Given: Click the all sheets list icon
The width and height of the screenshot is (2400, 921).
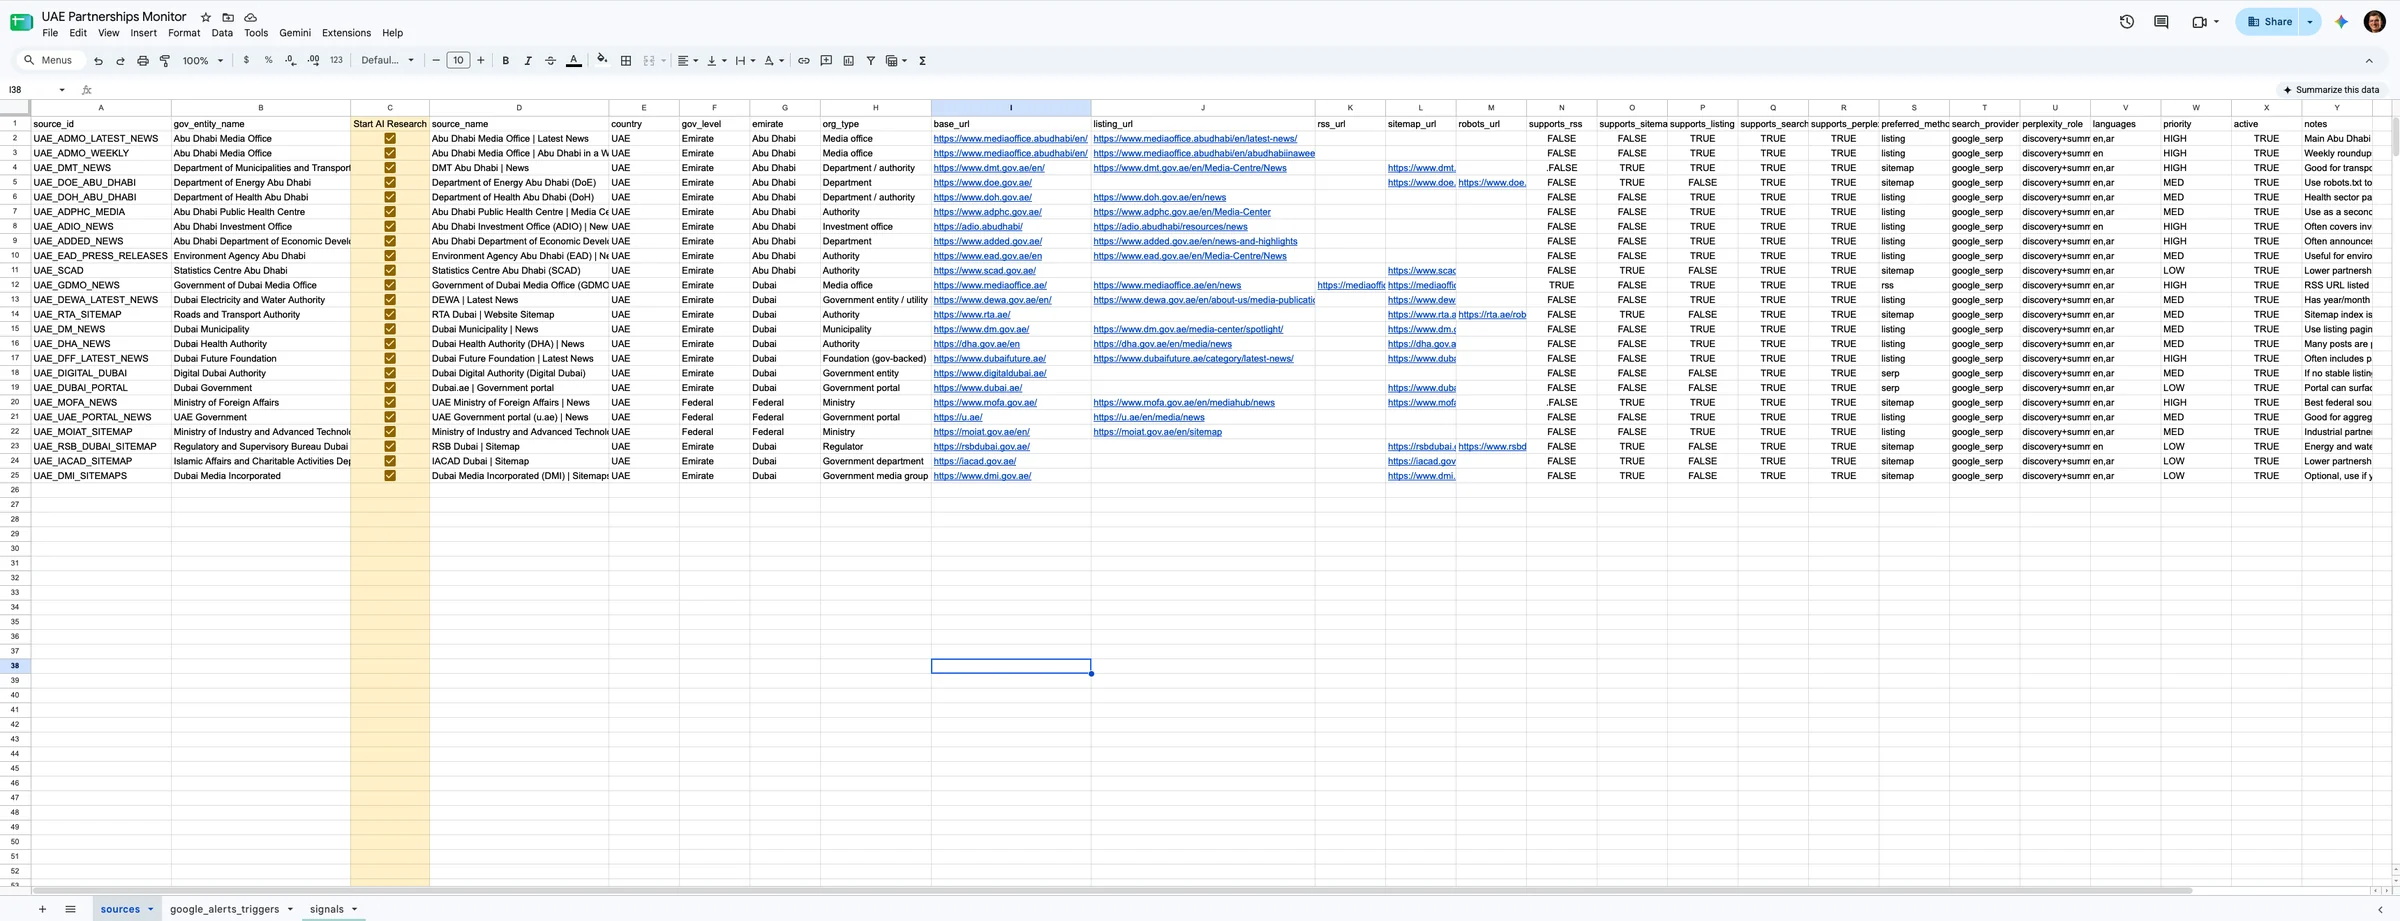Looking at the screenshot, I should [70, 909].
